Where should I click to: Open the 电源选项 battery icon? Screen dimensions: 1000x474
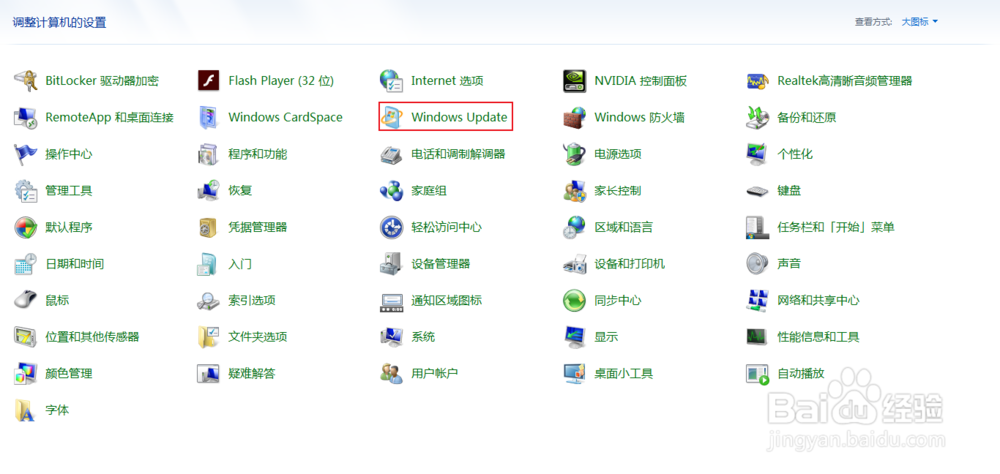click(x=574, y=154)
